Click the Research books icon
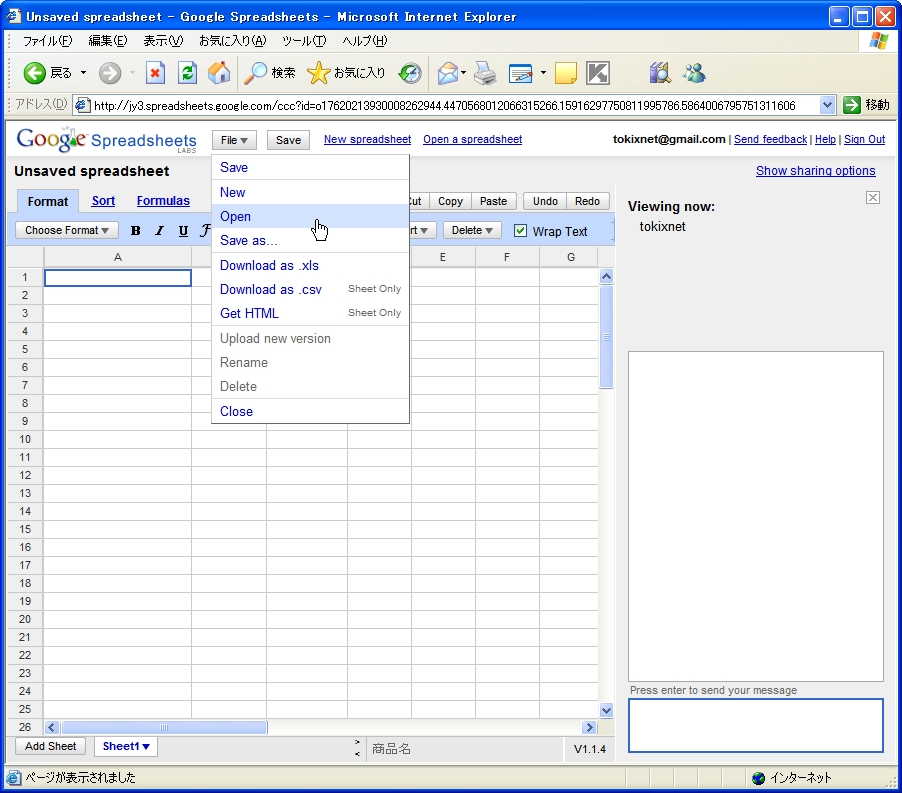902x793 pixels. [660, 73]
